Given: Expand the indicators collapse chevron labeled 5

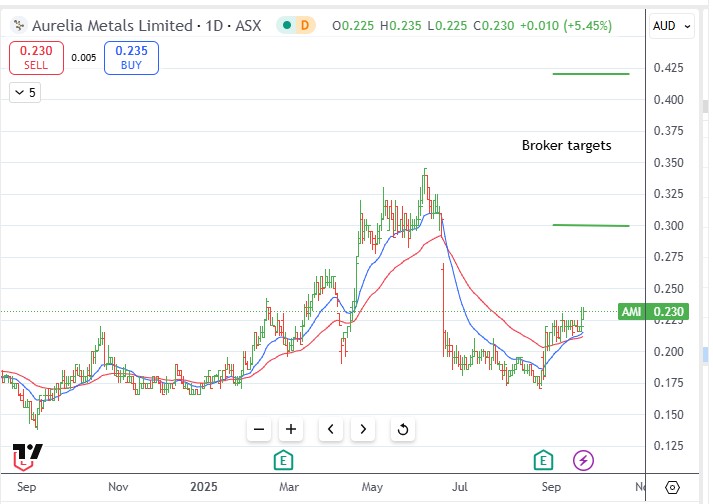Looking at the screenshot, I should coord(25,93).
